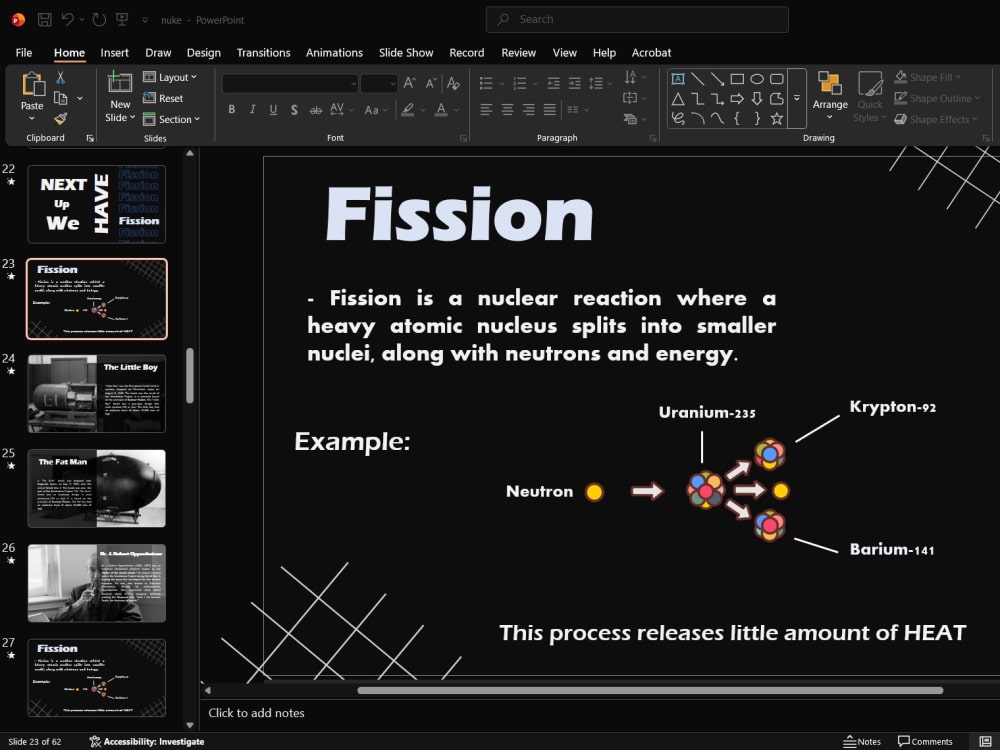Click the Align Text icon

(630, 98)
